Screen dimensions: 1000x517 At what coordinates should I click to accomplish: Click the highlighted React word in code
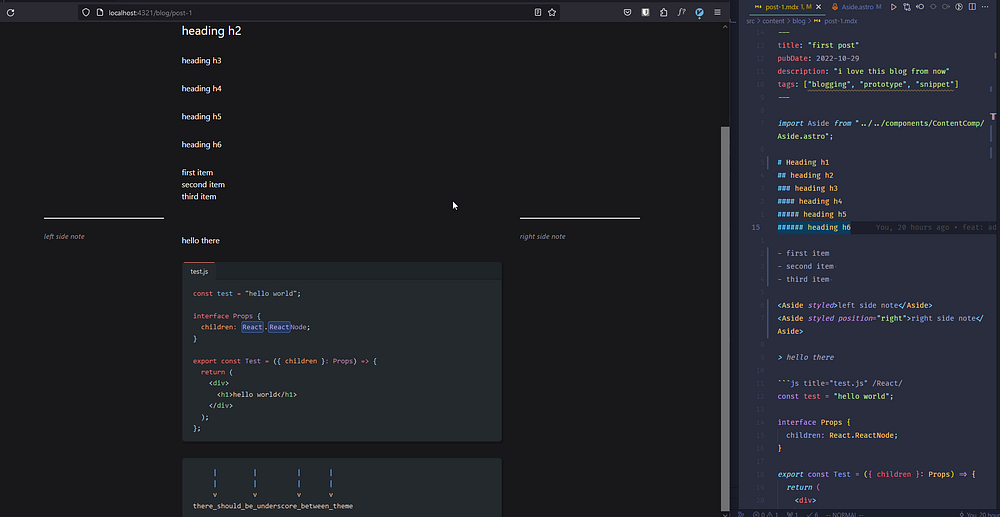click(x=252, y=327)
